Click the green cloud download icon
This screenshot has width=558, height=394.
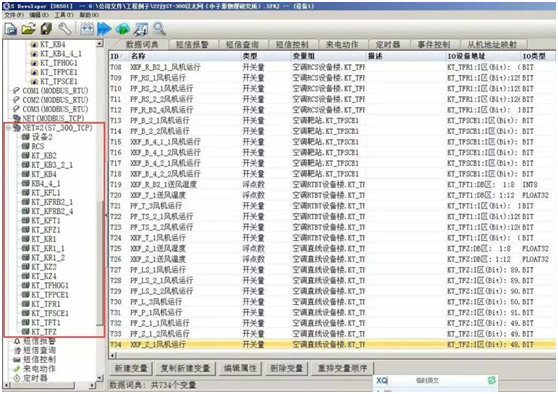click(x=122, y=29)
